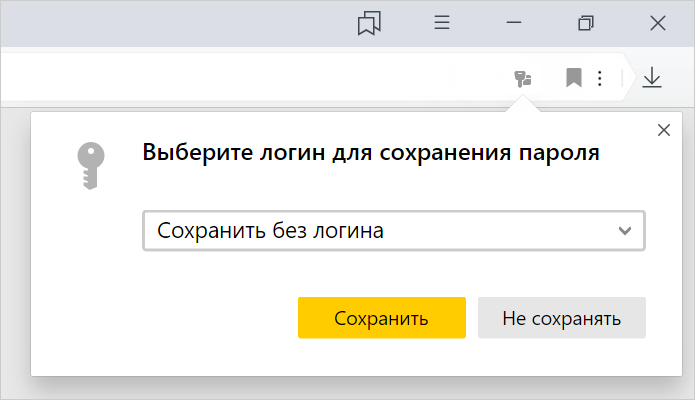Minimize the browser window

(x=514, y=23)
